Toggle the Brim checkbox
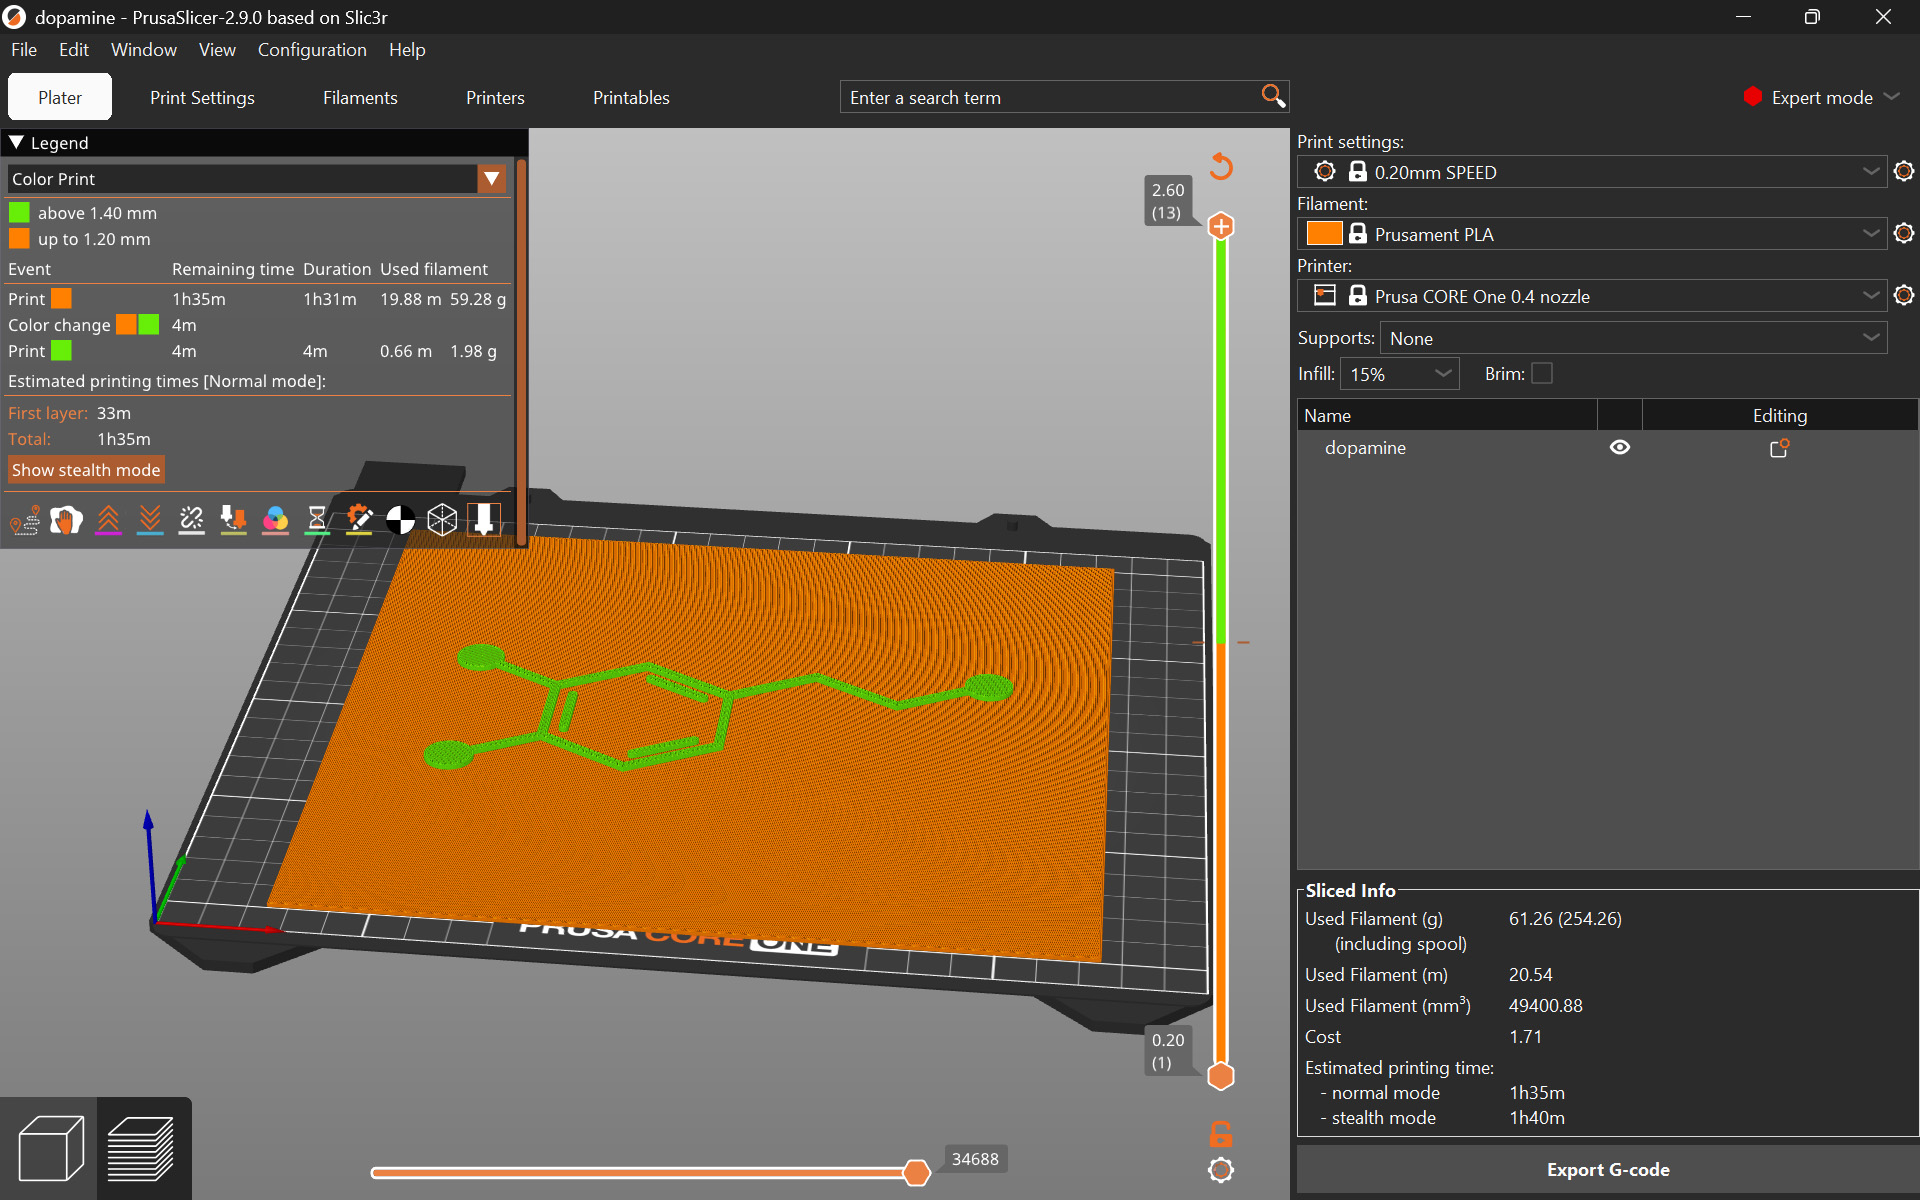This screenshot has height=1200, width=1920. (1542, 373)
